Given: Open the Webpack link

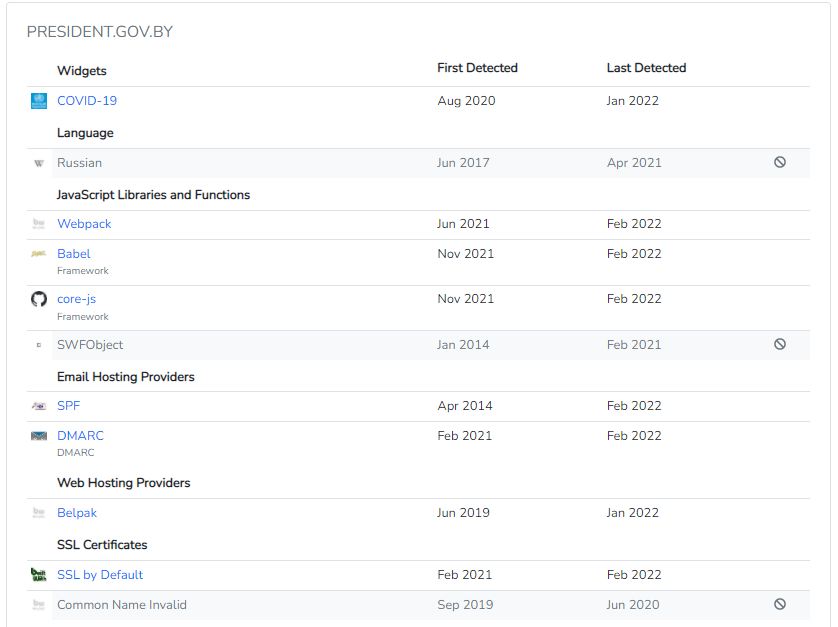Looking at the screenshot, I should pos(84,224).
